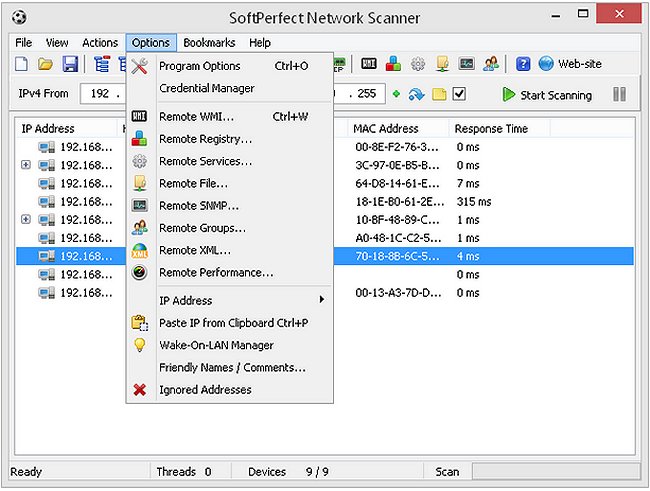The width and height of the screenshot is (650, 491).
Task: Click the Pause scanning icon
Action: coord(619,95)
